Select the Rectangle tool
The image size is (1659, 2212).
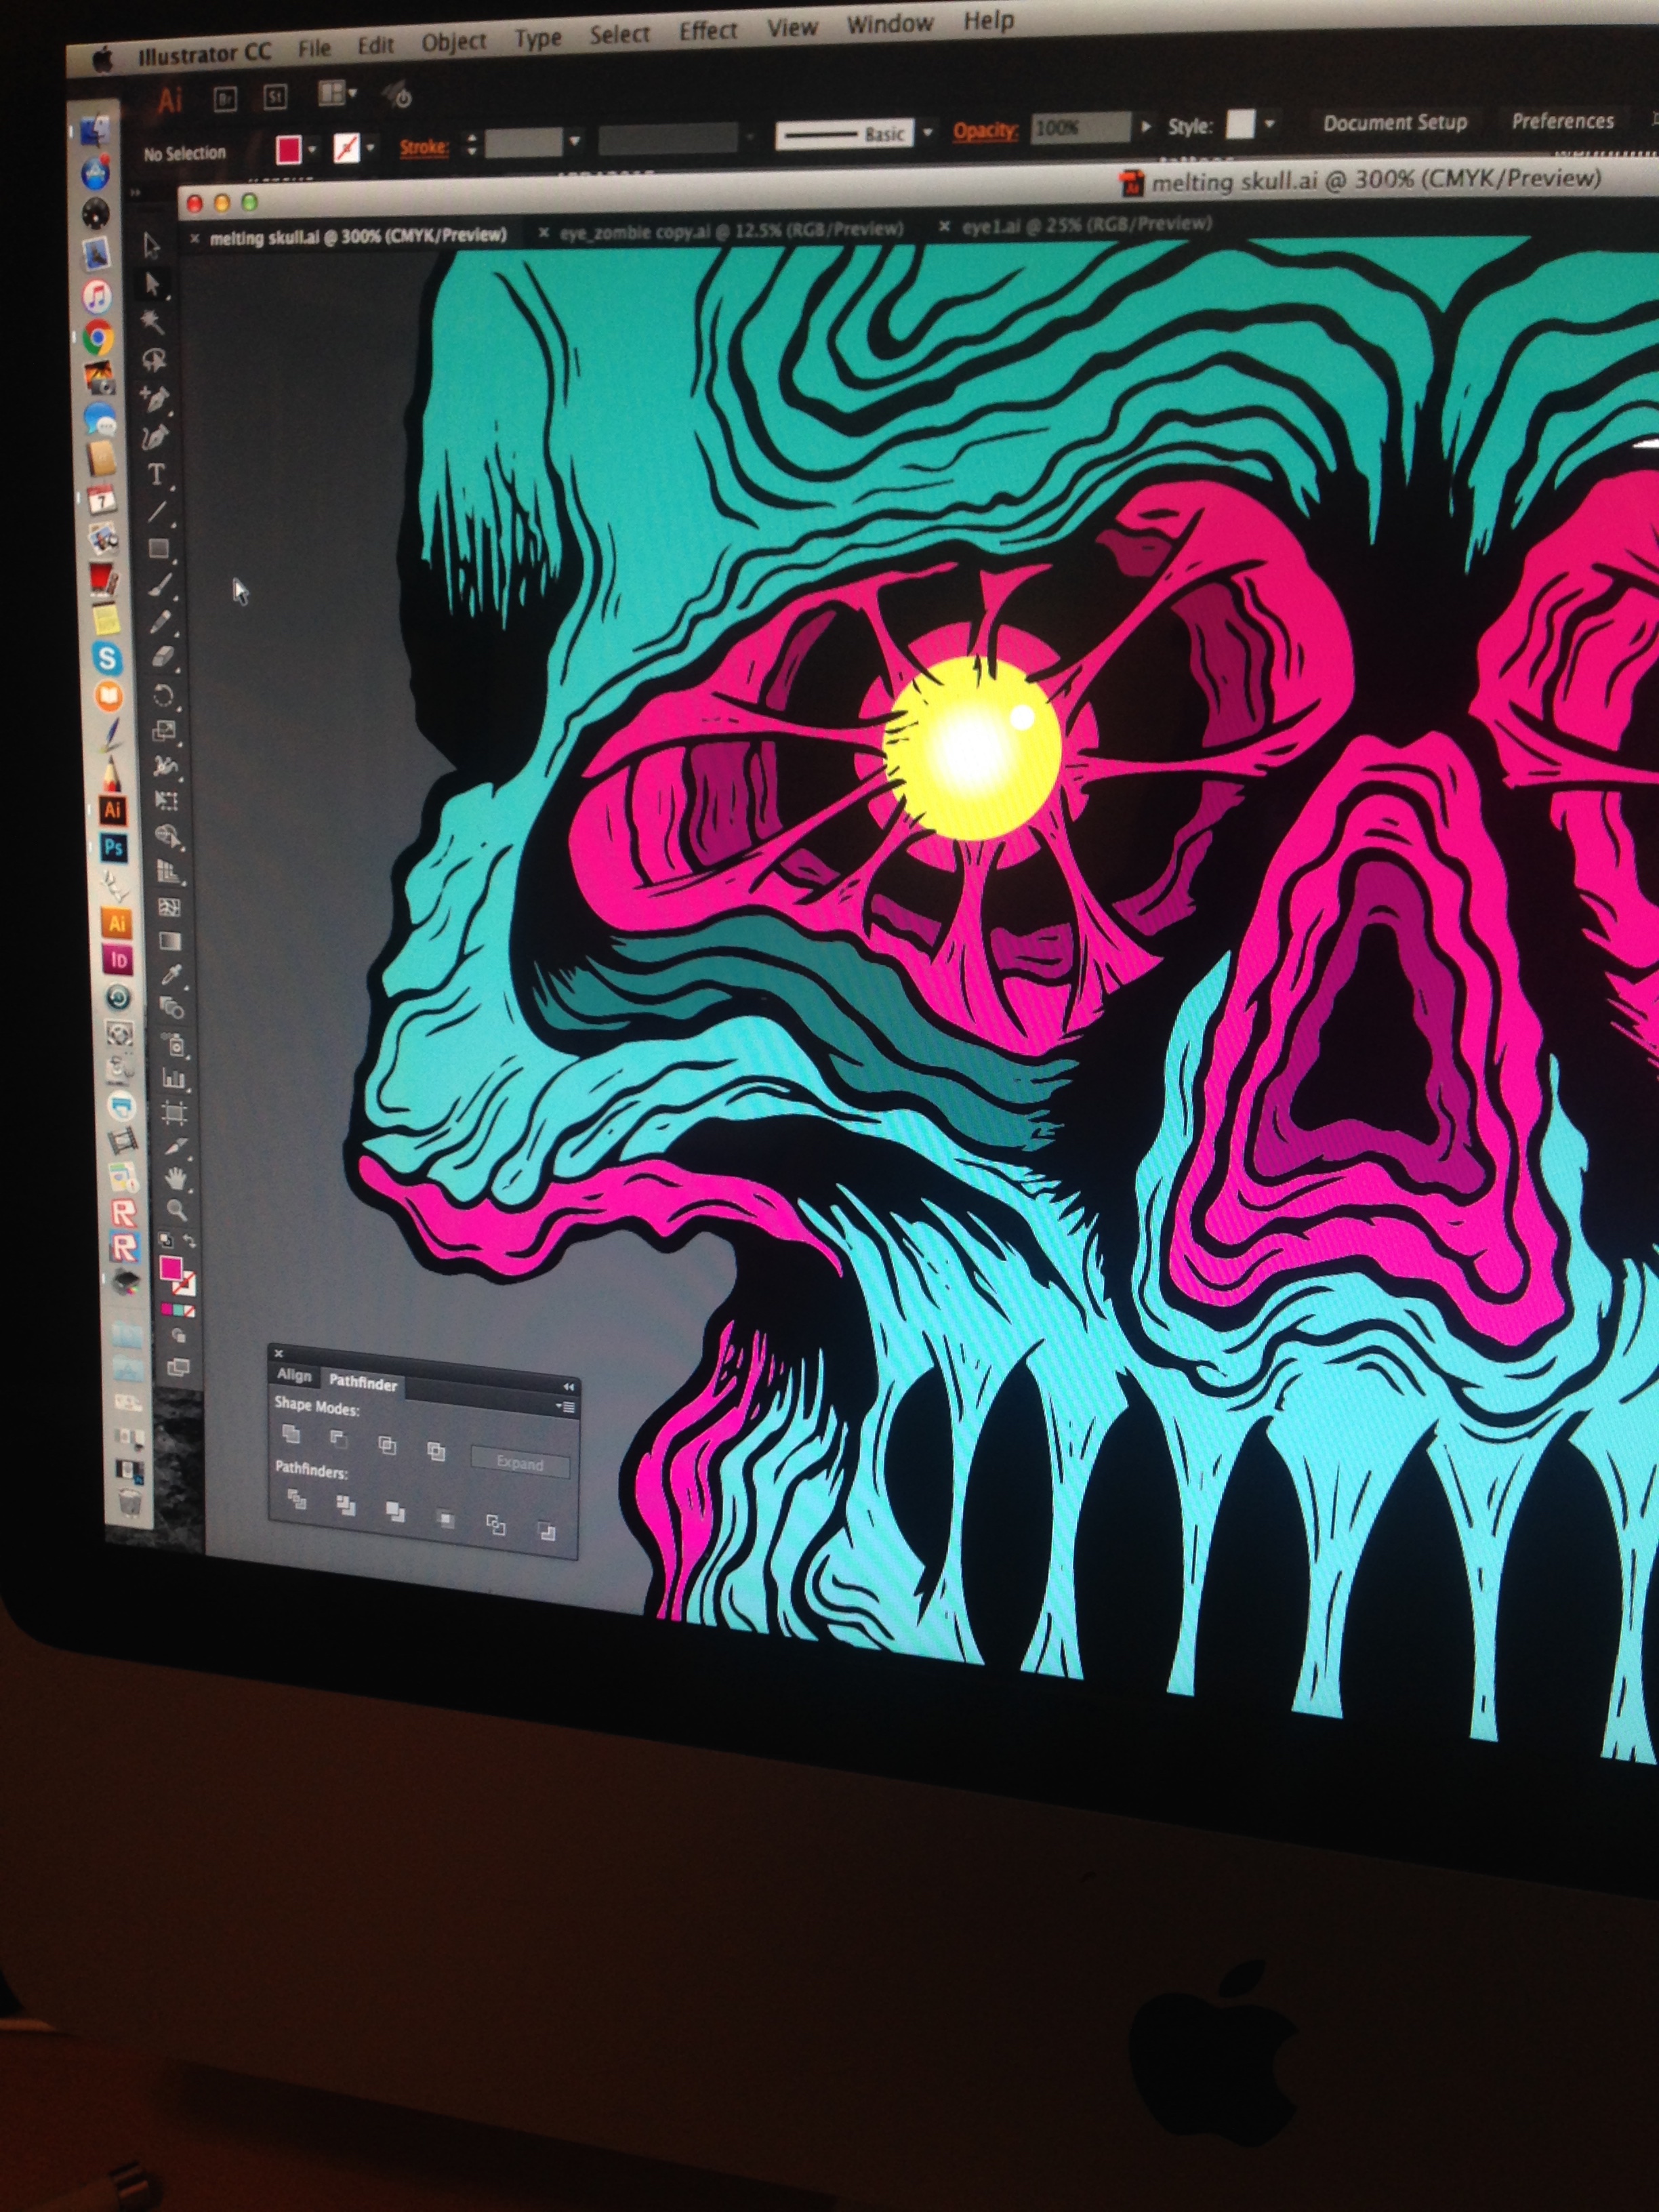click(x=159, y=549)
